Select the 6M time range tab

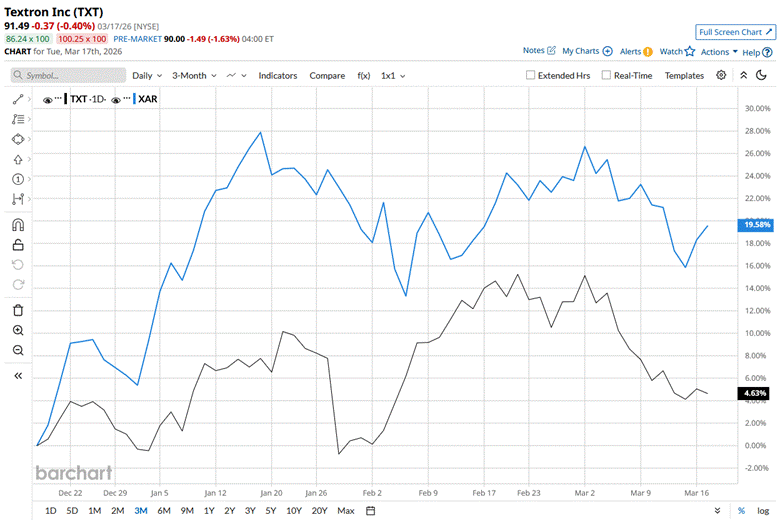(163, 511)
